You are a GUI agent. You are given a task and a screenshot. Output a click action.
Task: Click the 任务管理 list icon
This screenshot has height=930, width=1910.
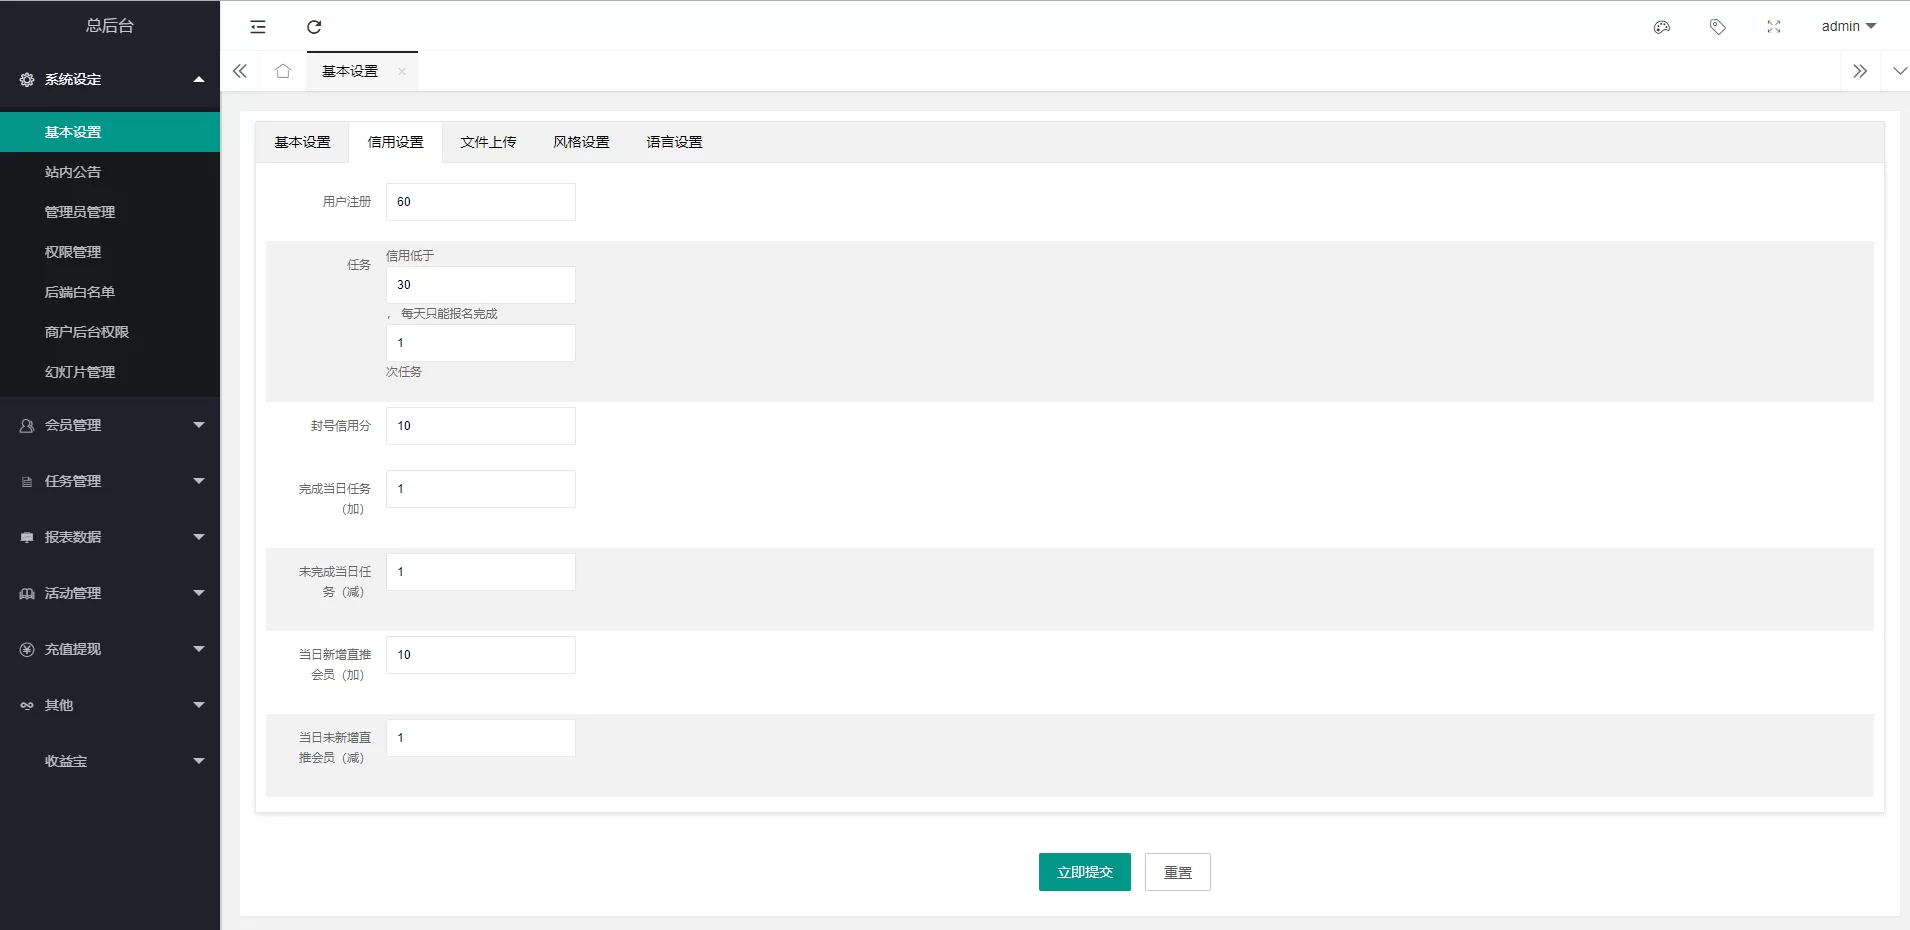coord(27,481)
